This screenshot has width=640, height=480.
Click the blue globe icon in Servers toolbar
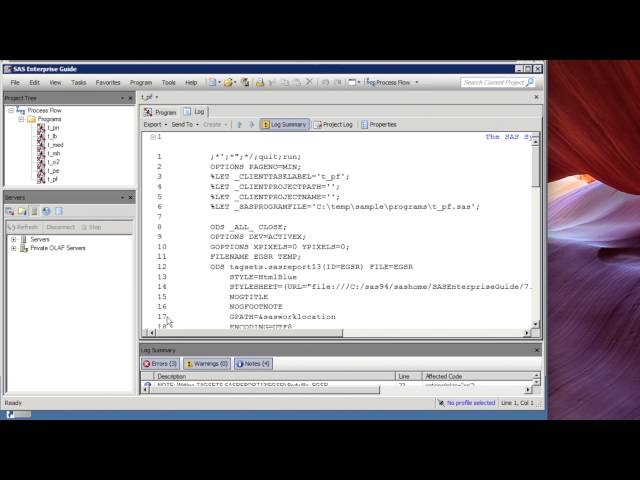(46, 211)
